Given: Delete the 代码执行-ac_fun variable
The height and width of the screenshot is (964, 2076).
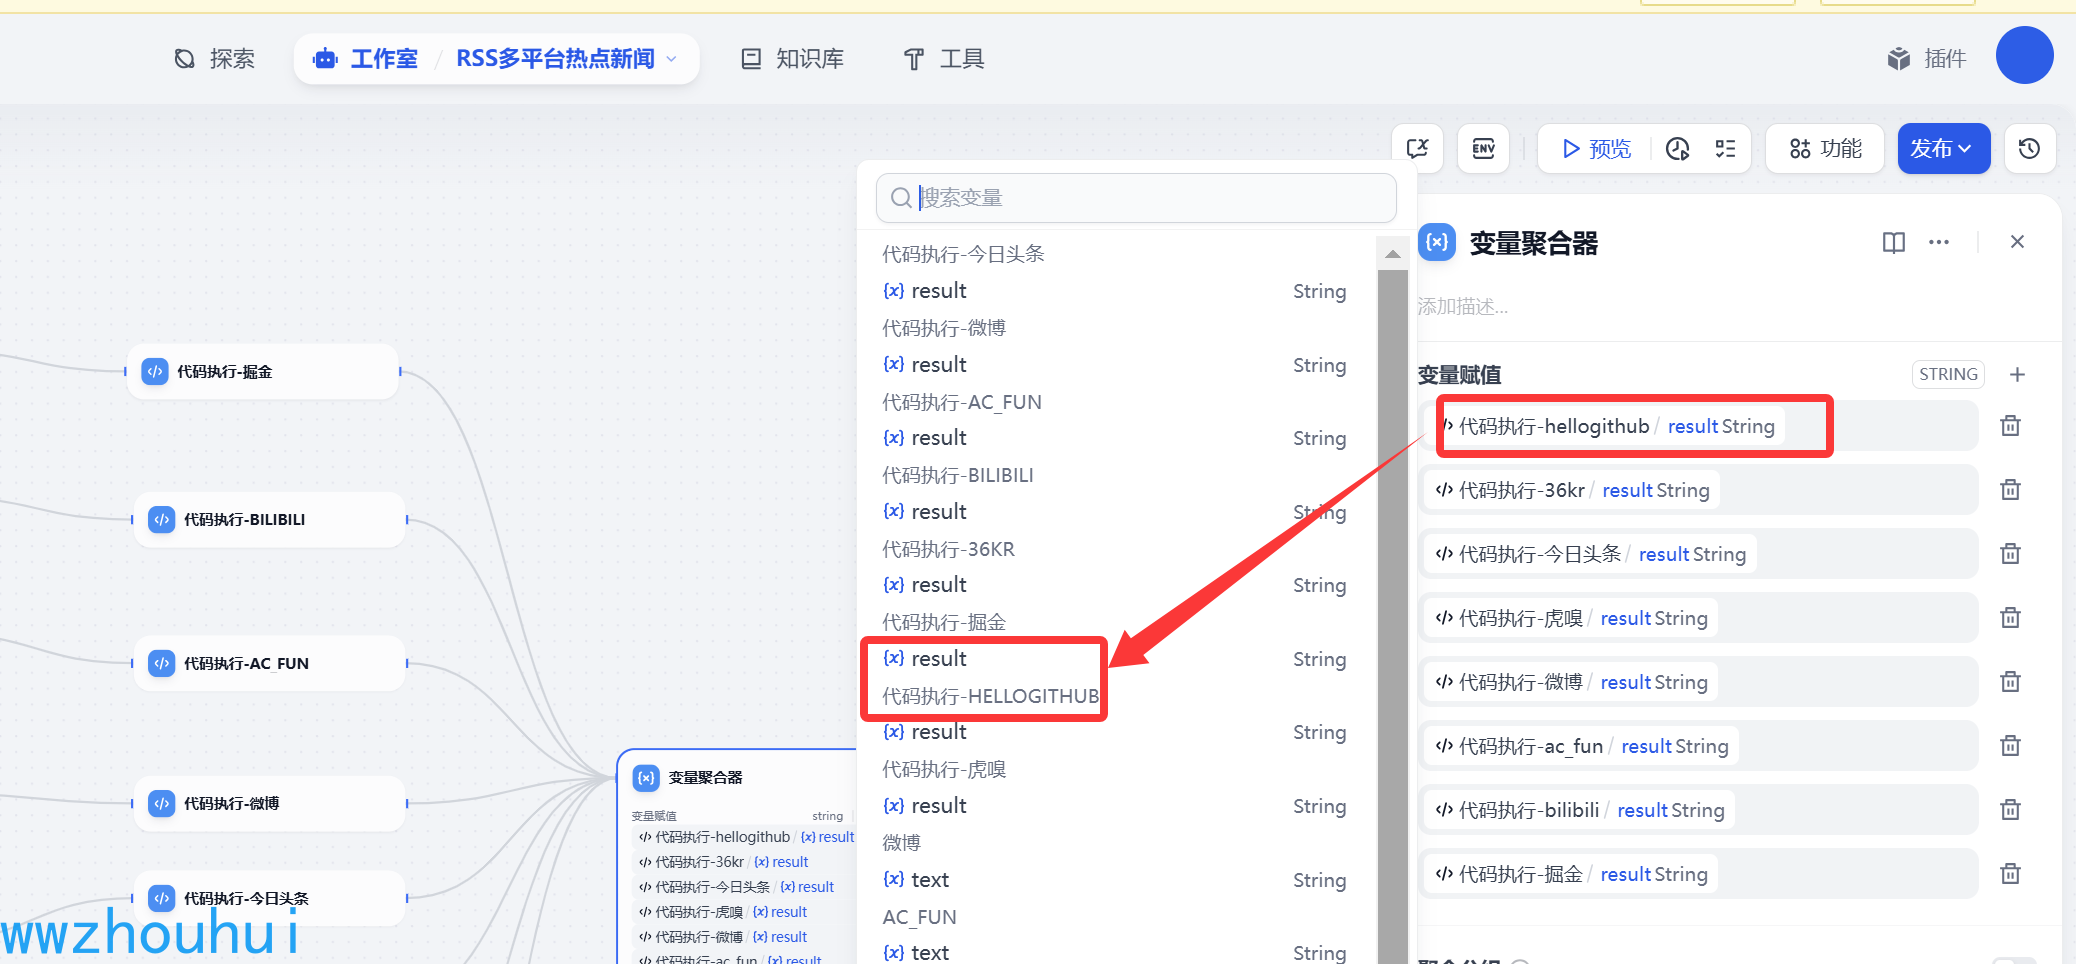Looking at the screenshot, I should [x=2010, y=746].
